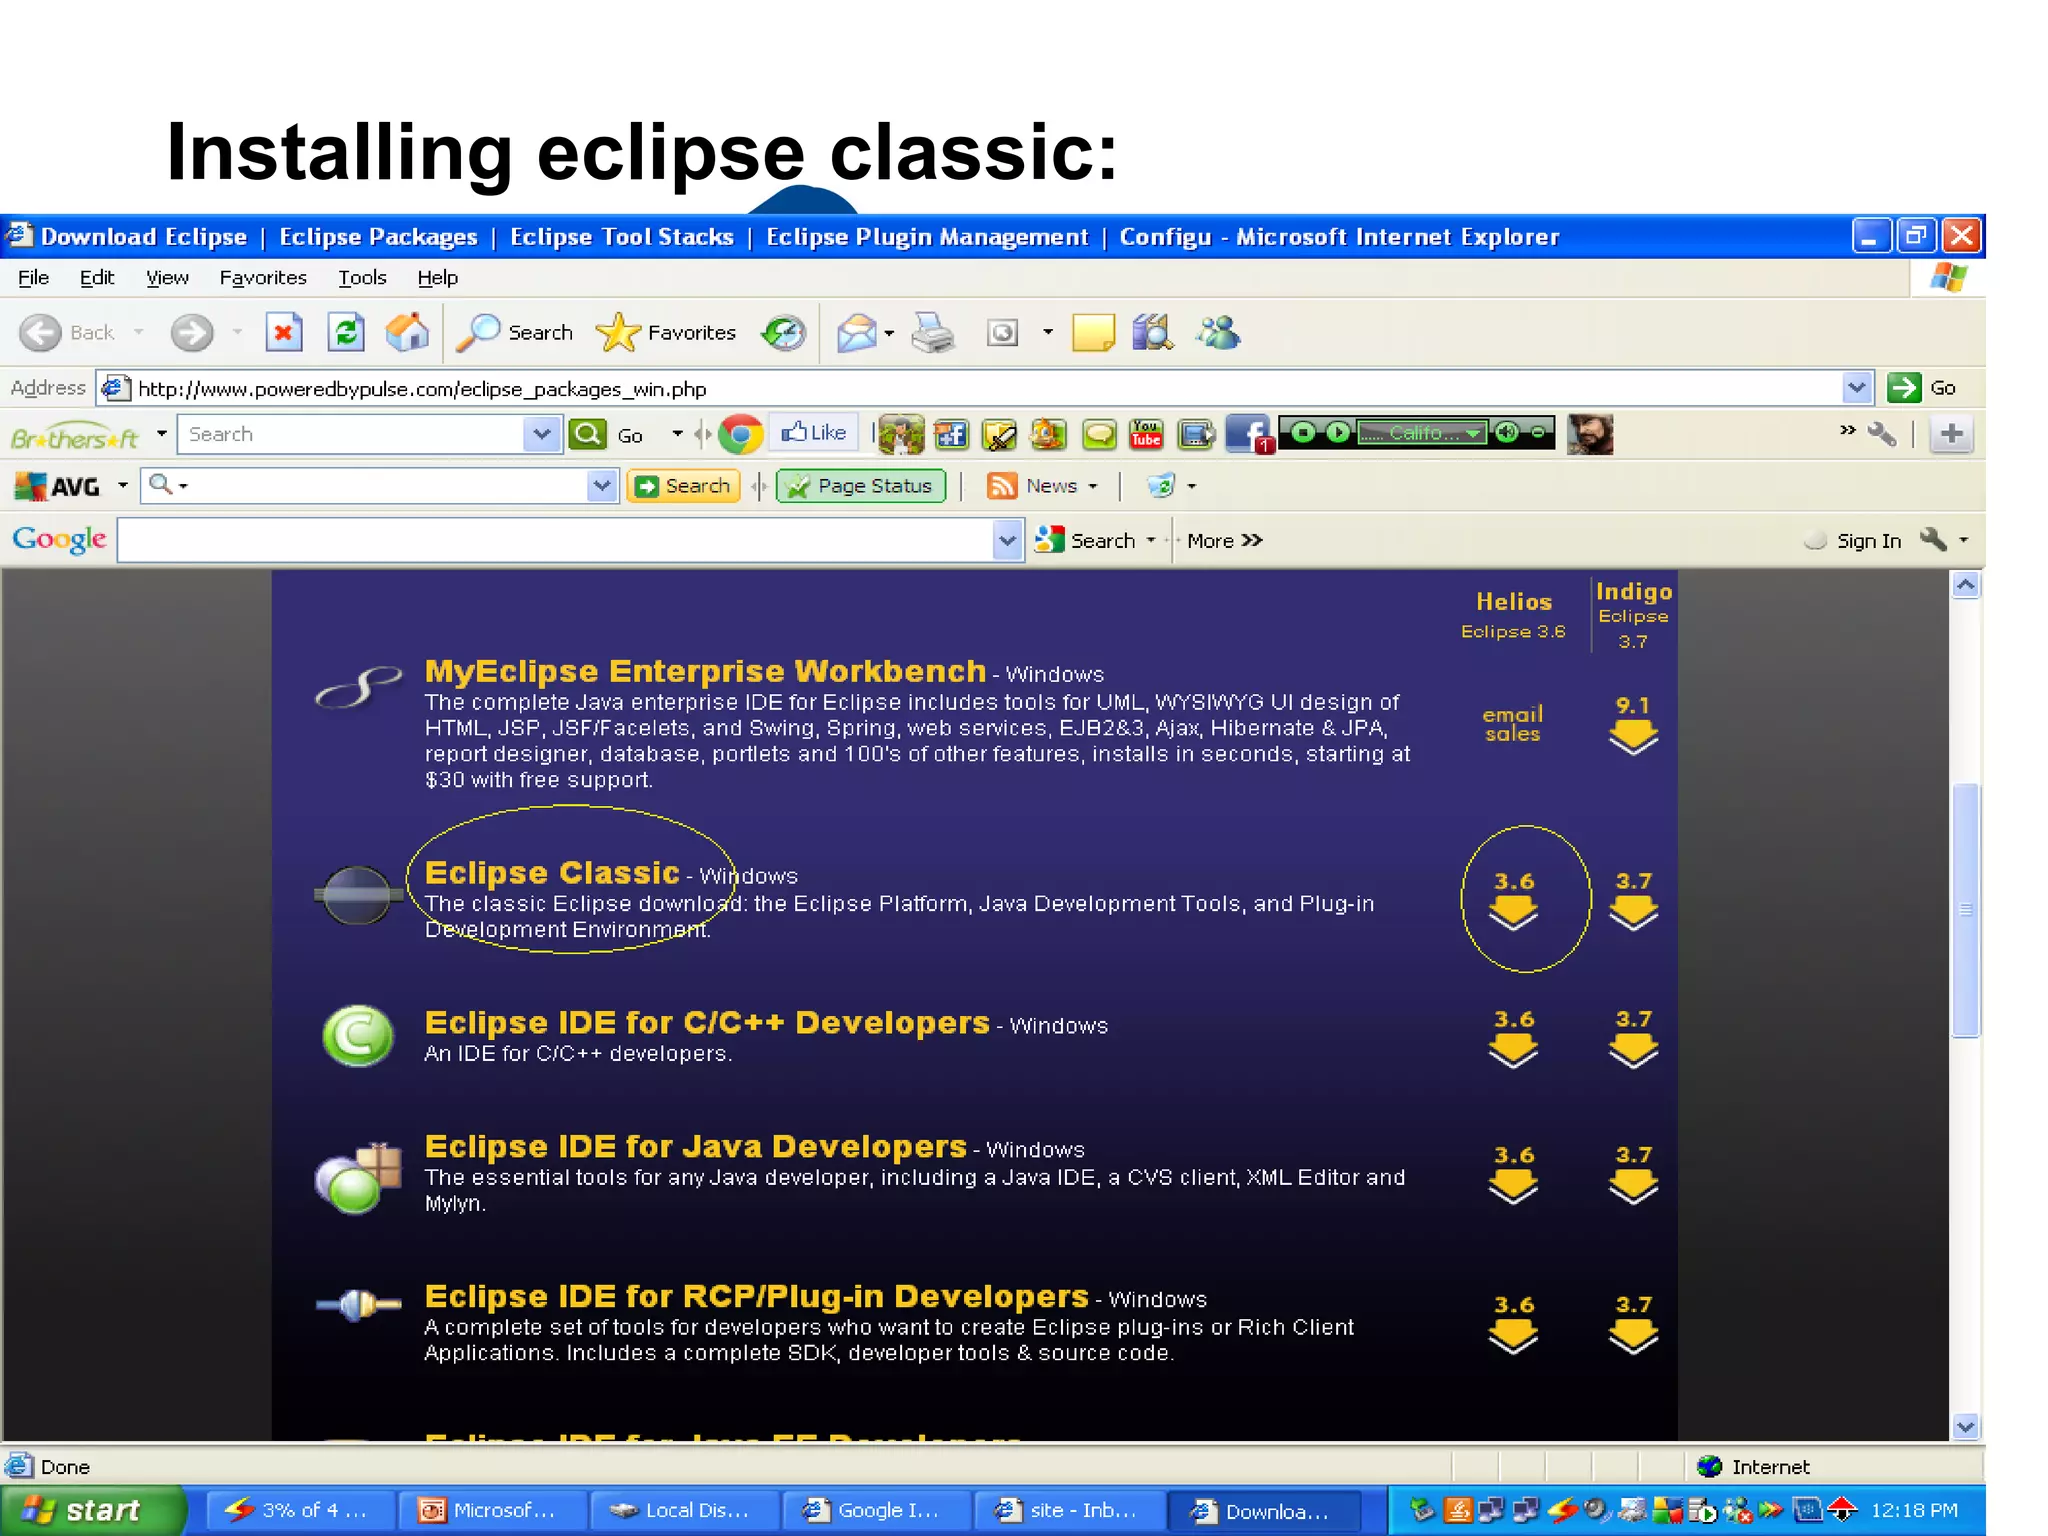Screen dimensions: 2048x1536
Task: Expand the AVG search box dropdown
Action: coord(601,486)
